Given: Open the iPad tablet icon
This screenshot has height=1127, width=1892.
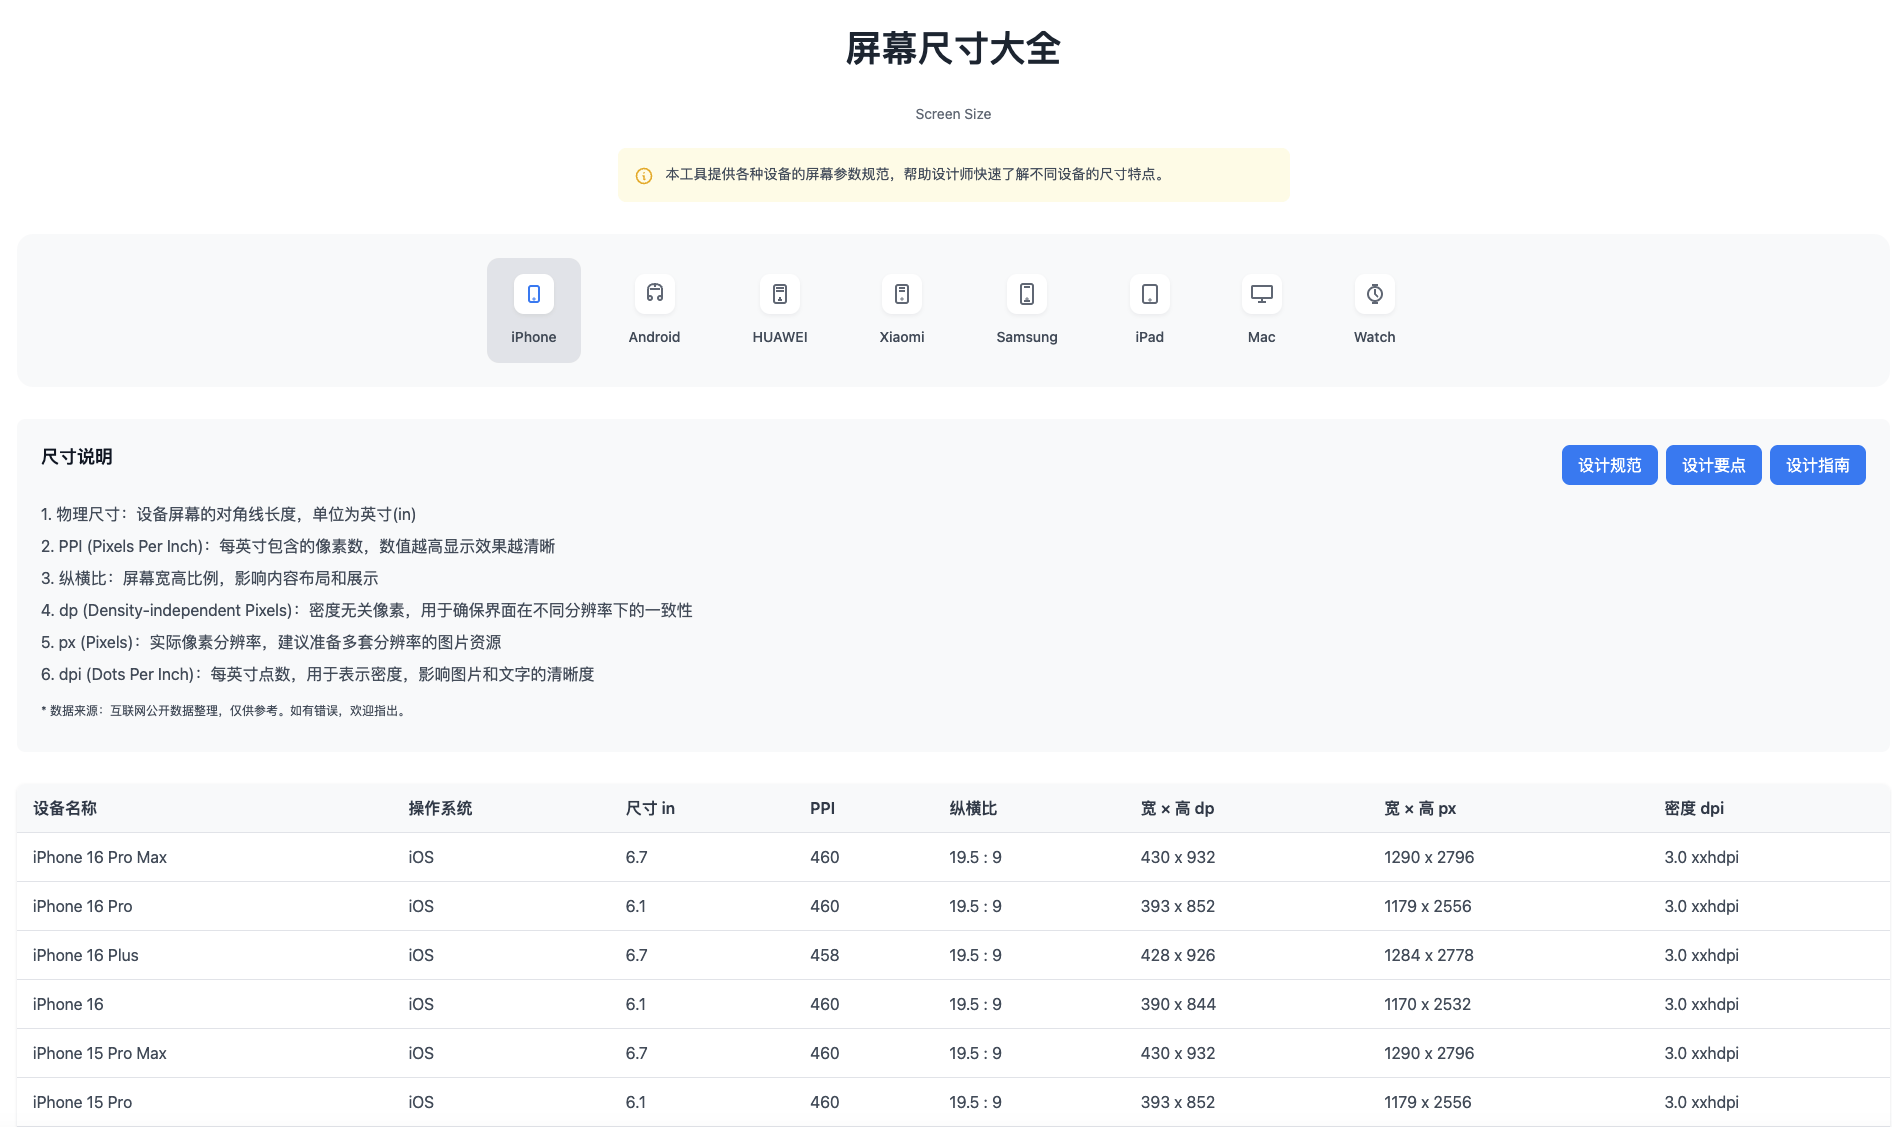Looking at the screenshot, I should [1150, 294].
